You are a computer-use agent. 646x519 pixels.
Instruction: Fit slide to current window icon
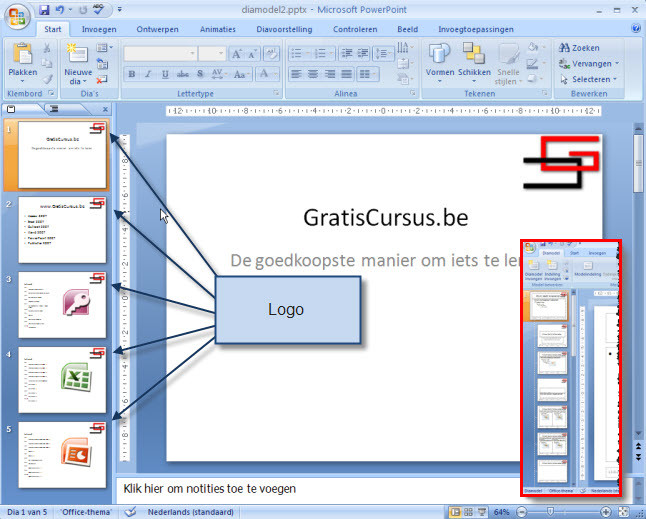click(623, 512)
